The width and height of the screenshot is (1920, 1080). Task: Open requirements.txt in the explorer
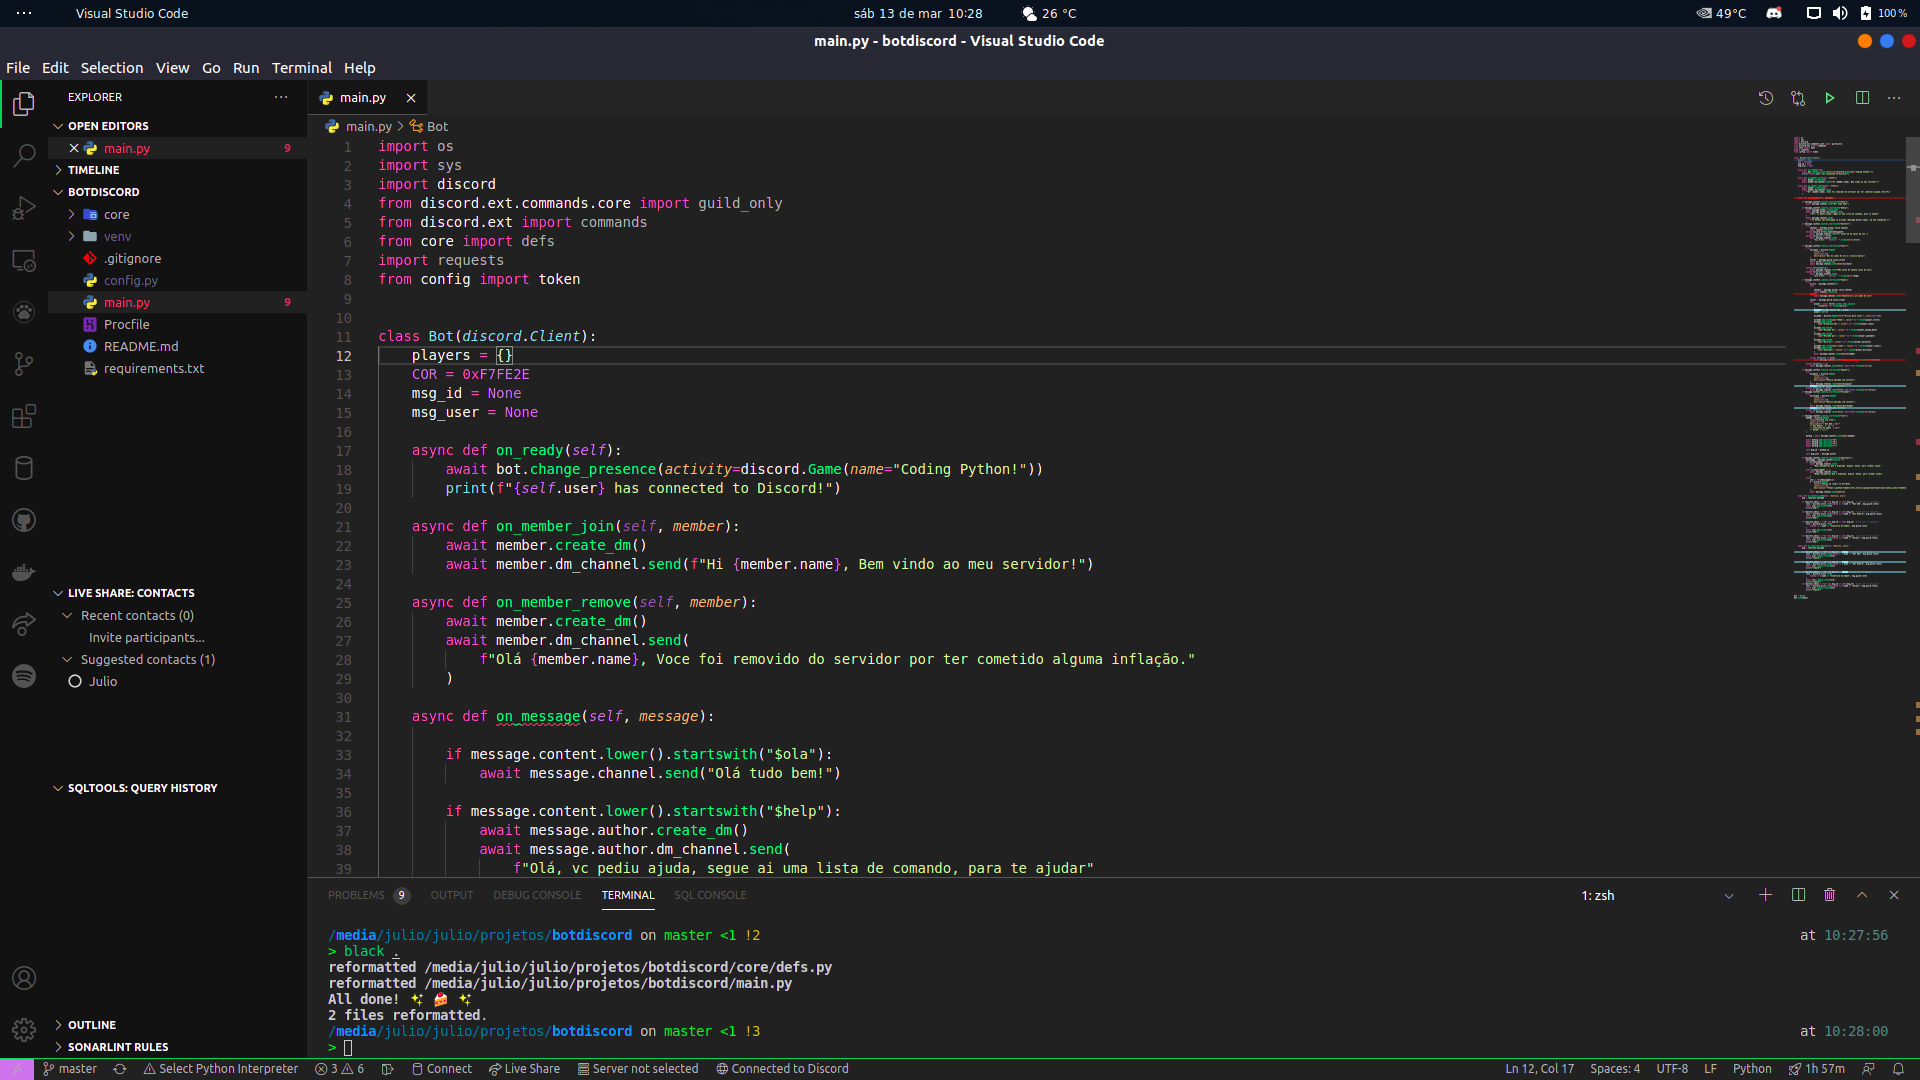178,368
